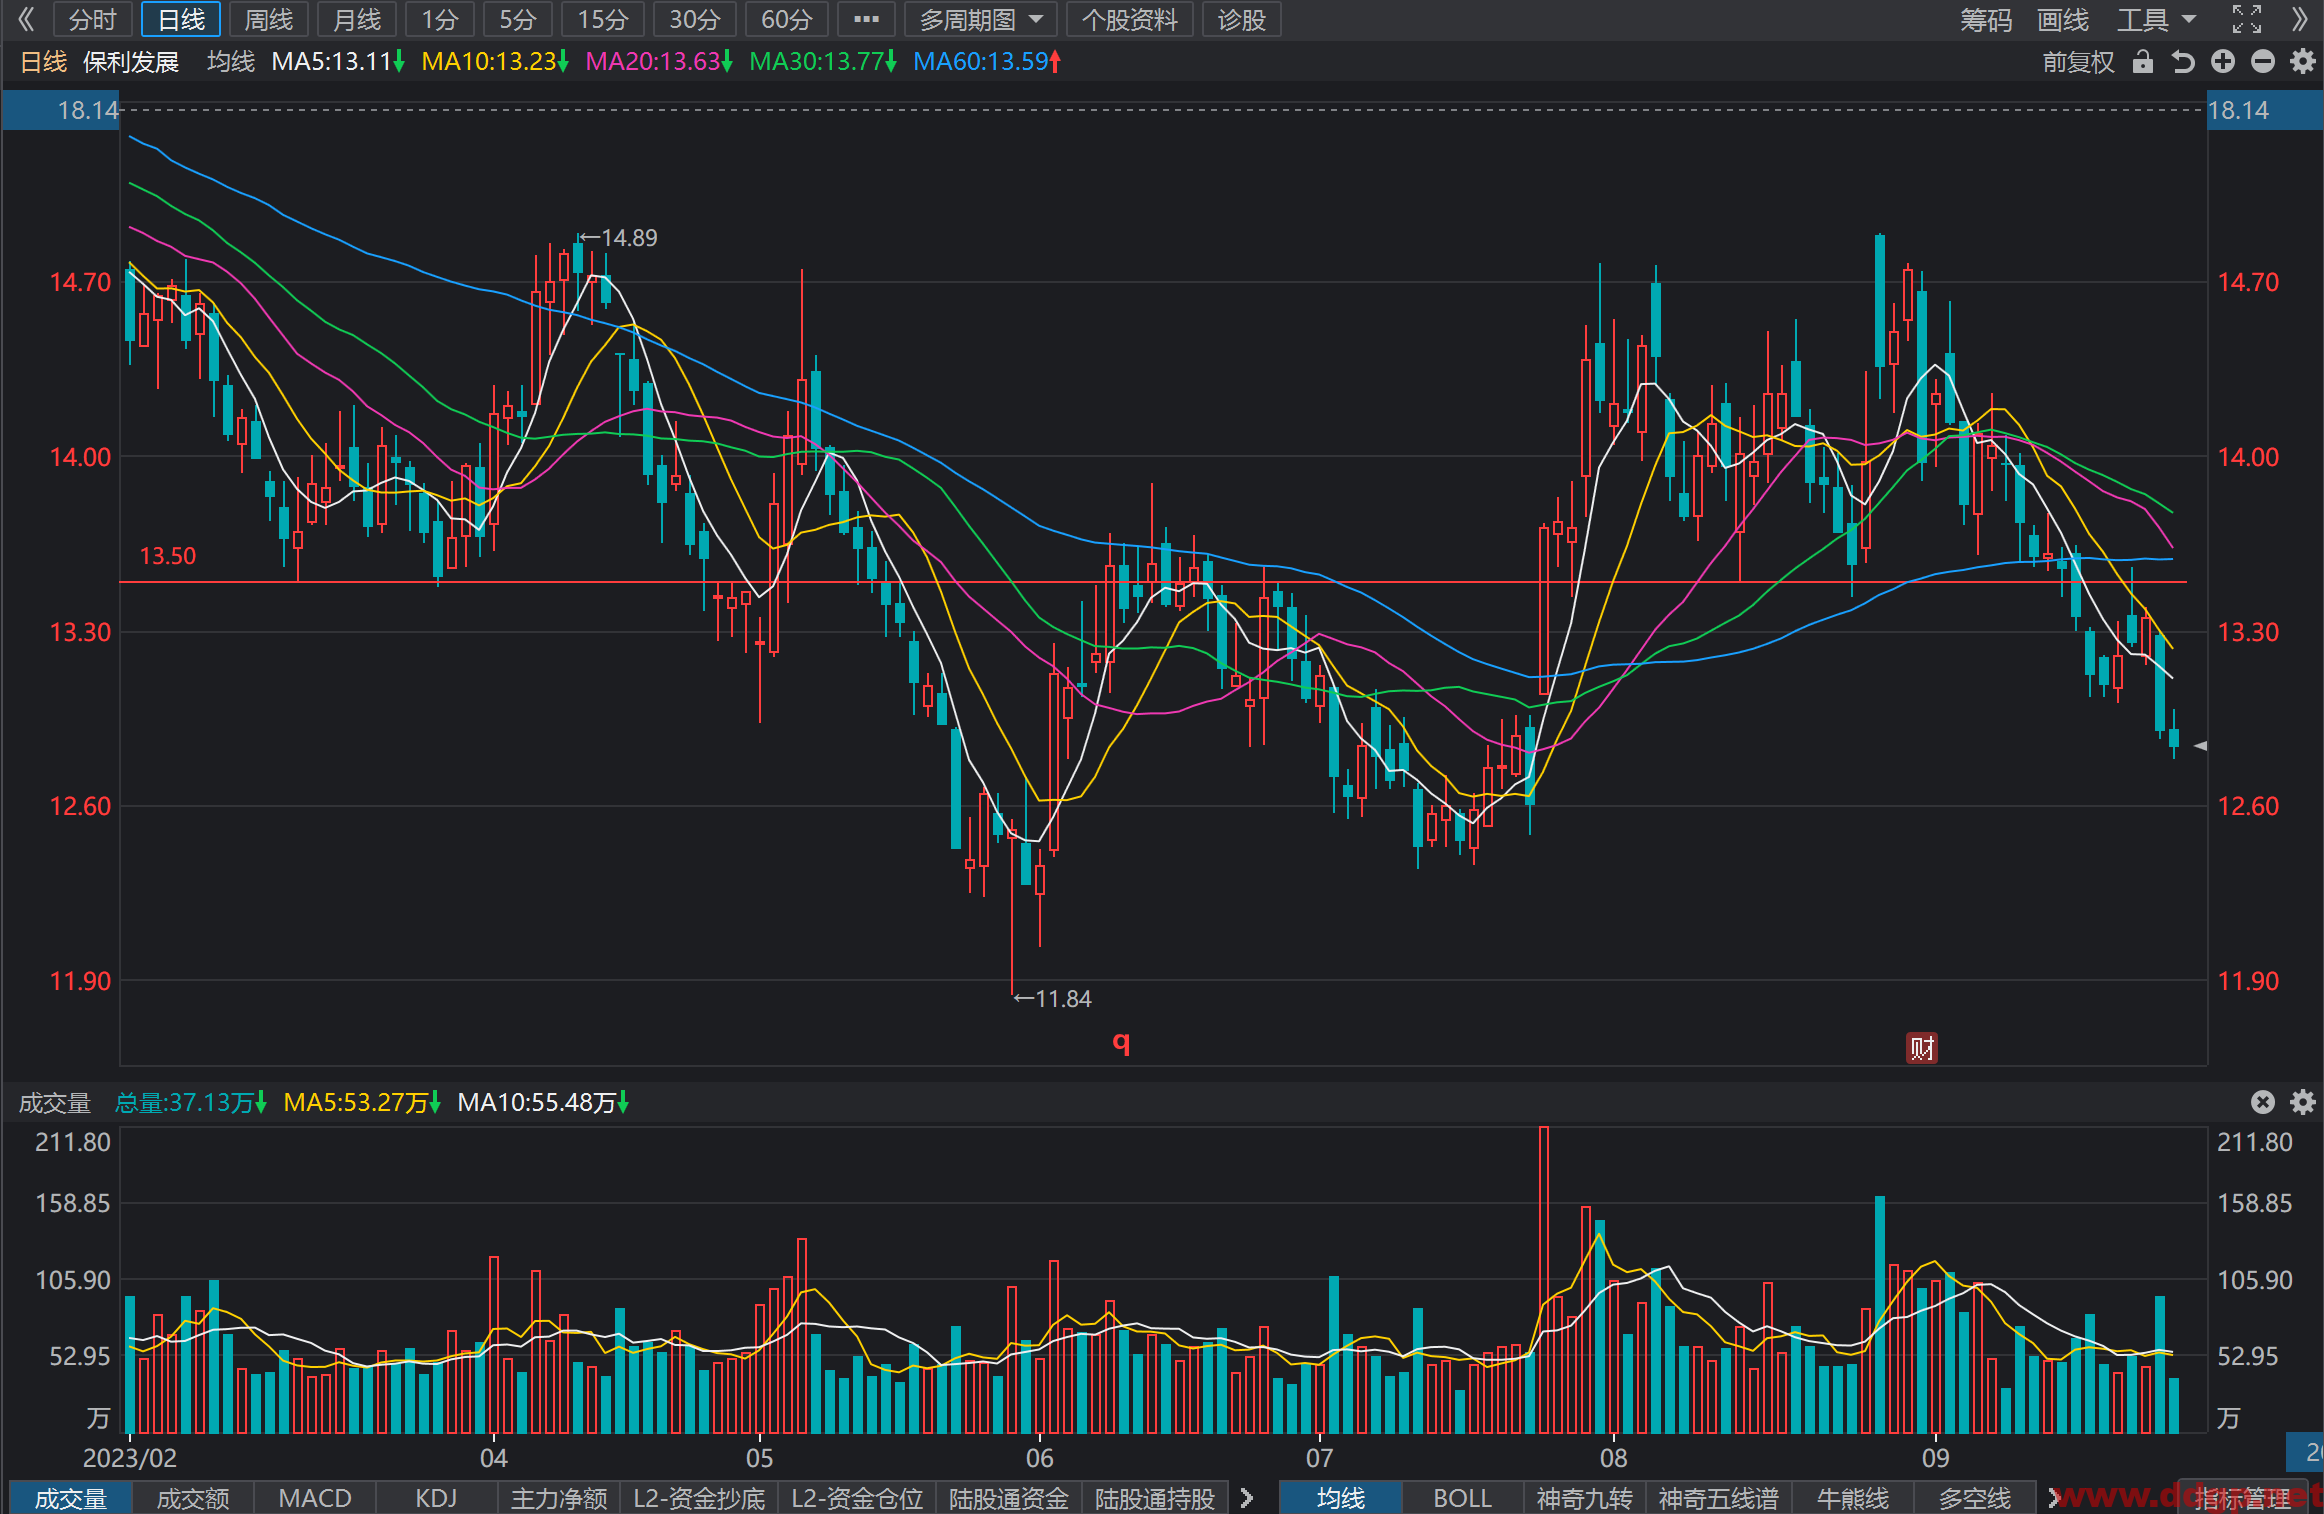This screenshot has width=2324, height=1514.
Task: Collapse left panel with double chevron
Action: (26, 19)
